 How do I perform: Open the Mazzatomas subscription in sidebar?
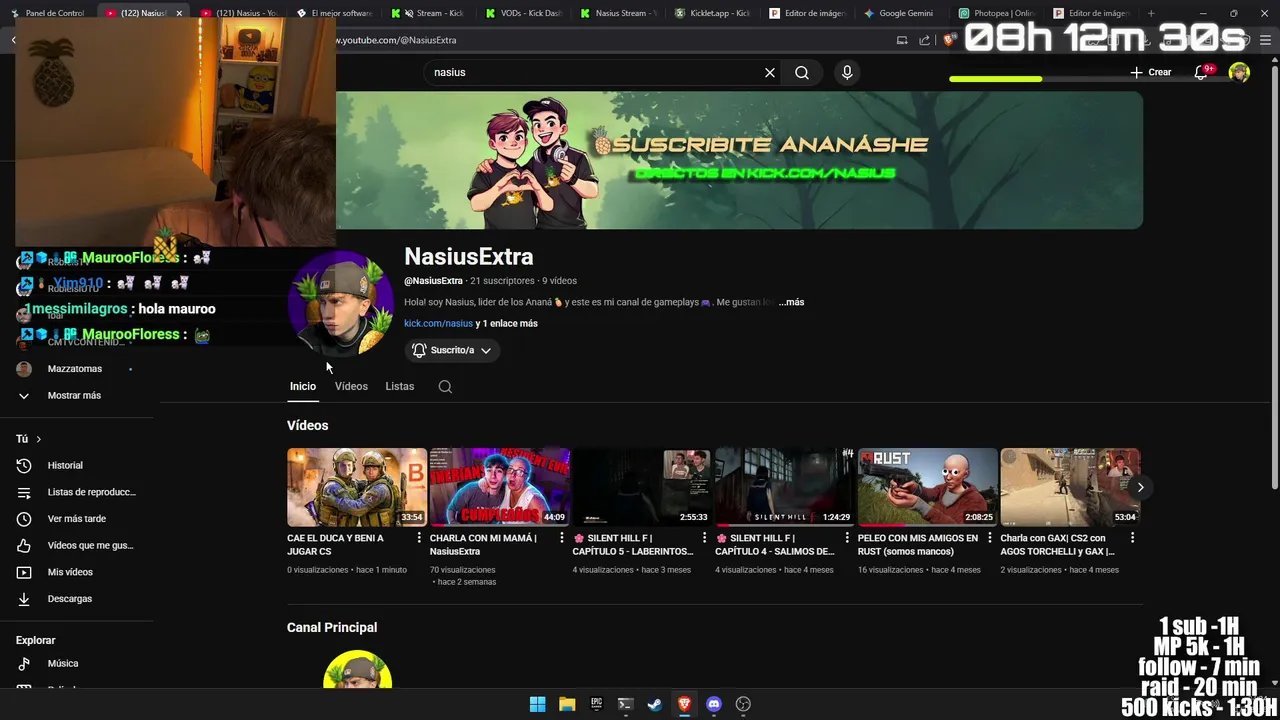75,369
